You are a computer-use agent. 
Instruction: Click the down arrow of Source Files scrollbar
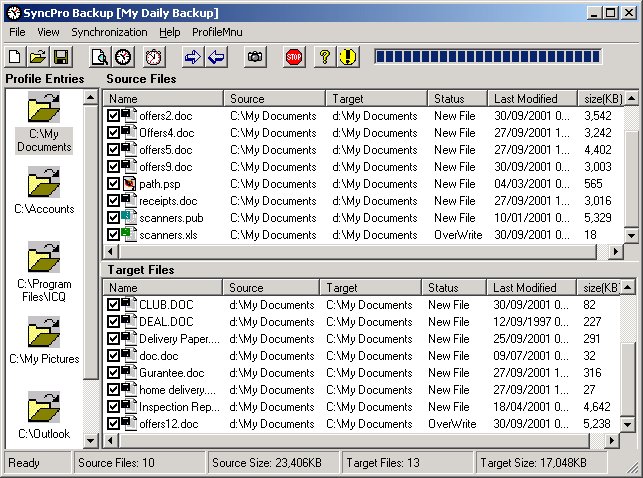coord(631,236)
